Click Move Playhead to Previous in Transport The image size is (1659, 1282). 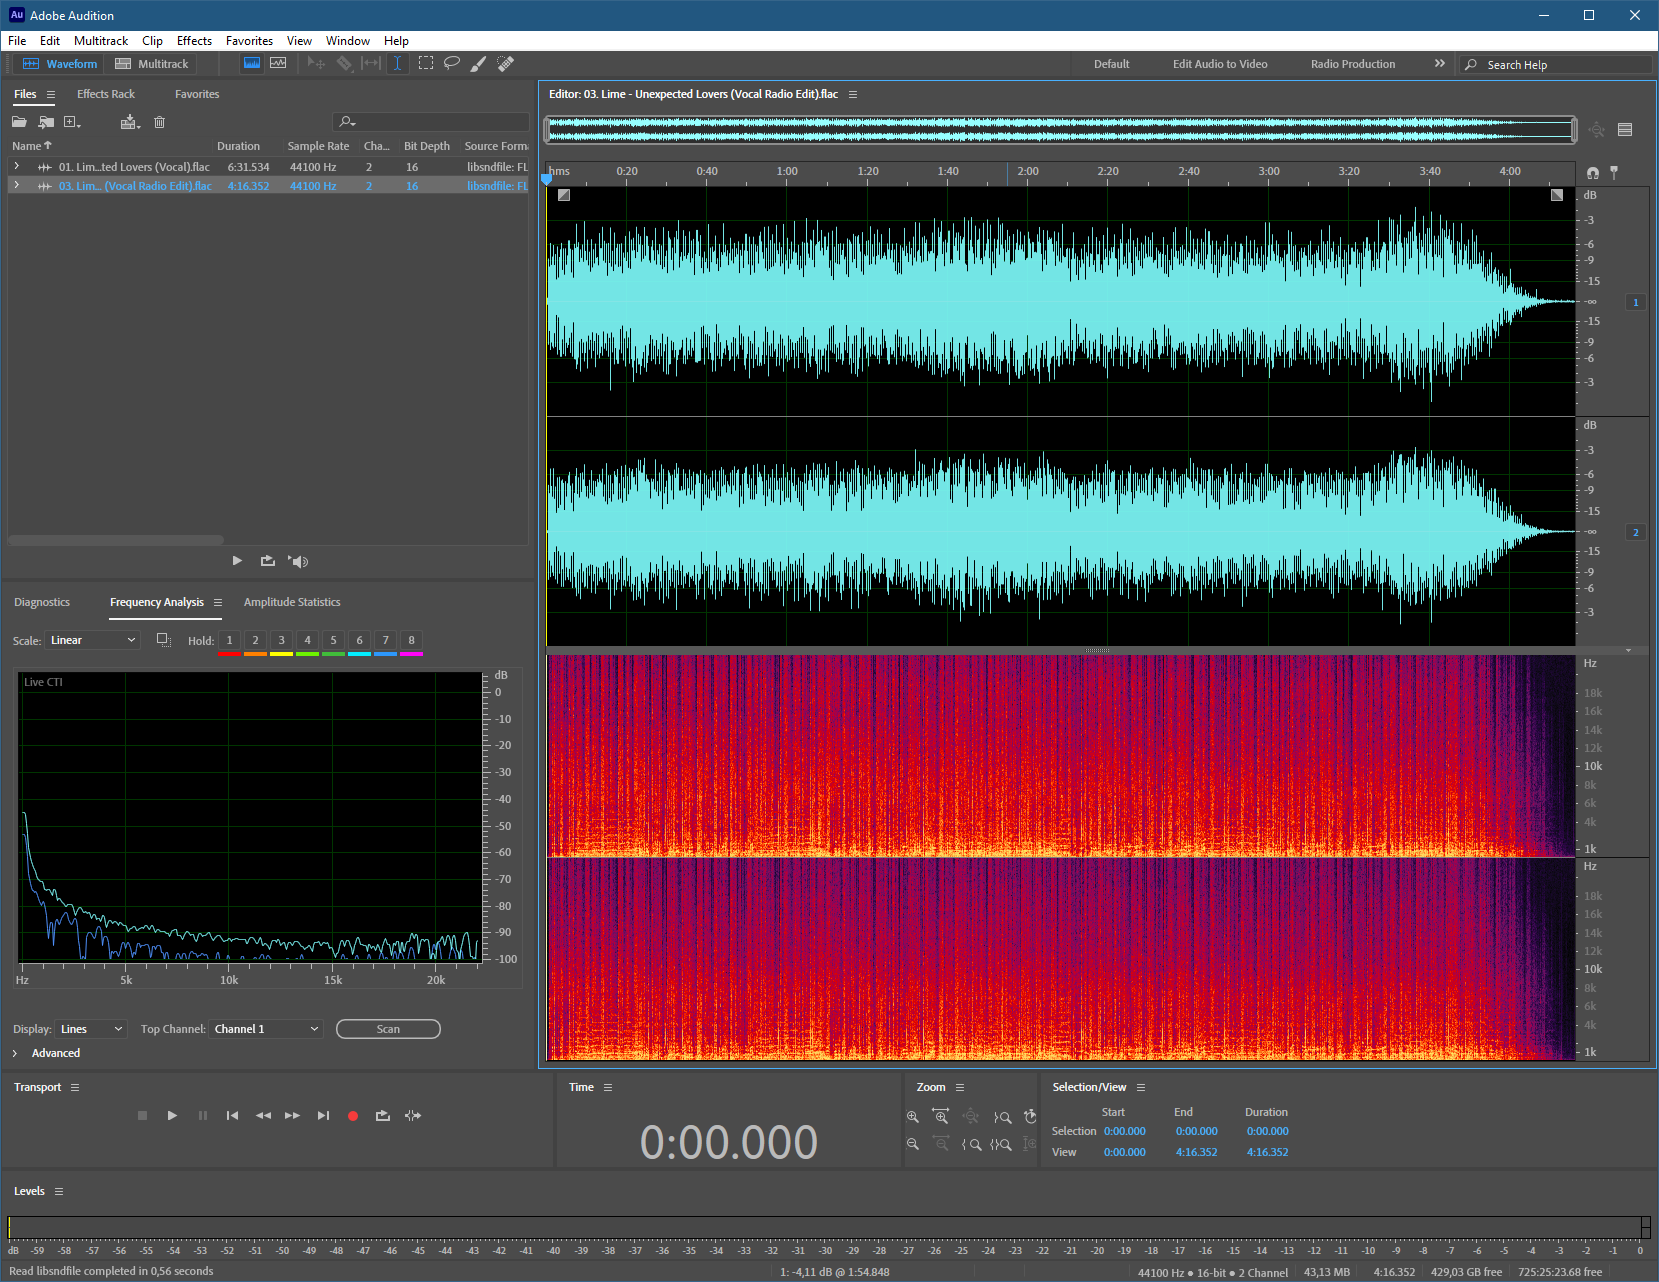click(232, 1116)
